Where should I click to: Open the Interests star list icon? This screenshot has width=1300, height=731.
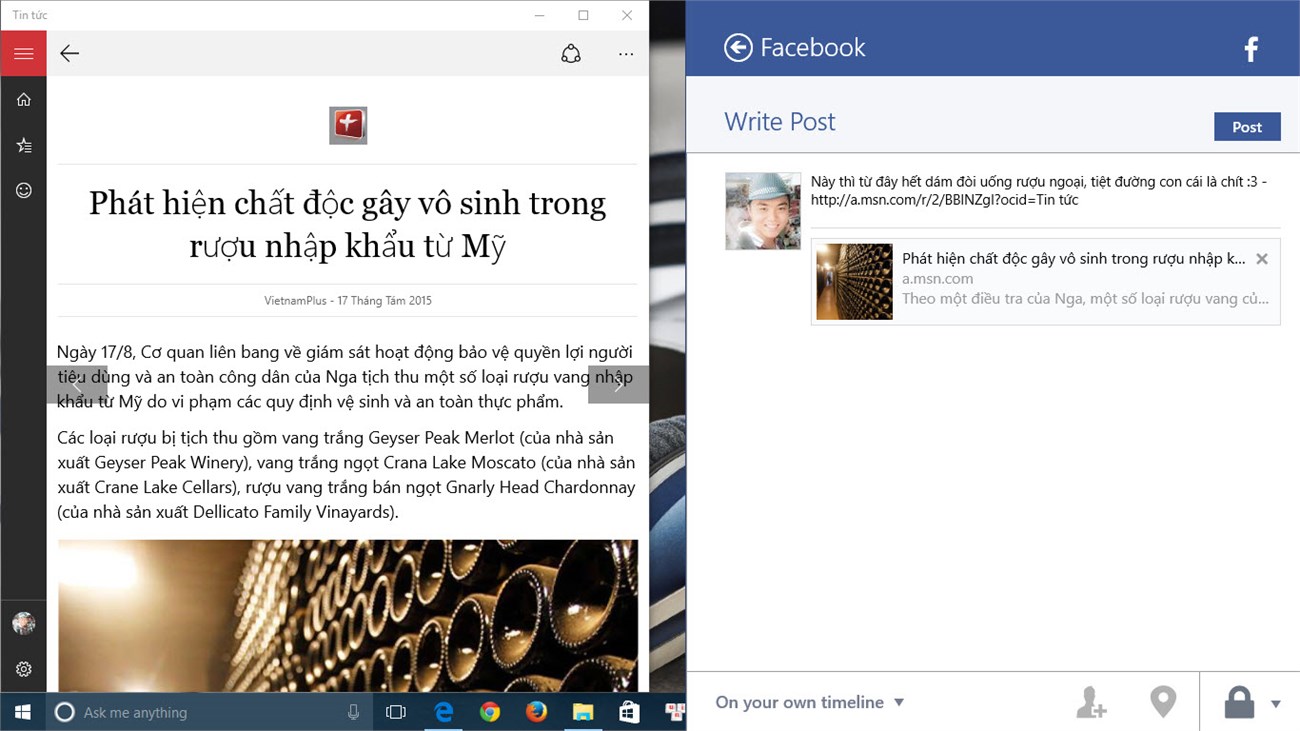click(x=24, y=145)
